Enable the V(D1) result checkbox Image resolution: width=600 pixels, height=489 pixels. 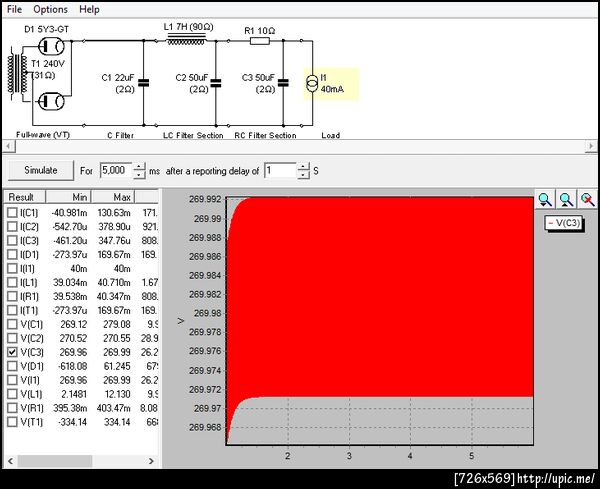point(12,366)
